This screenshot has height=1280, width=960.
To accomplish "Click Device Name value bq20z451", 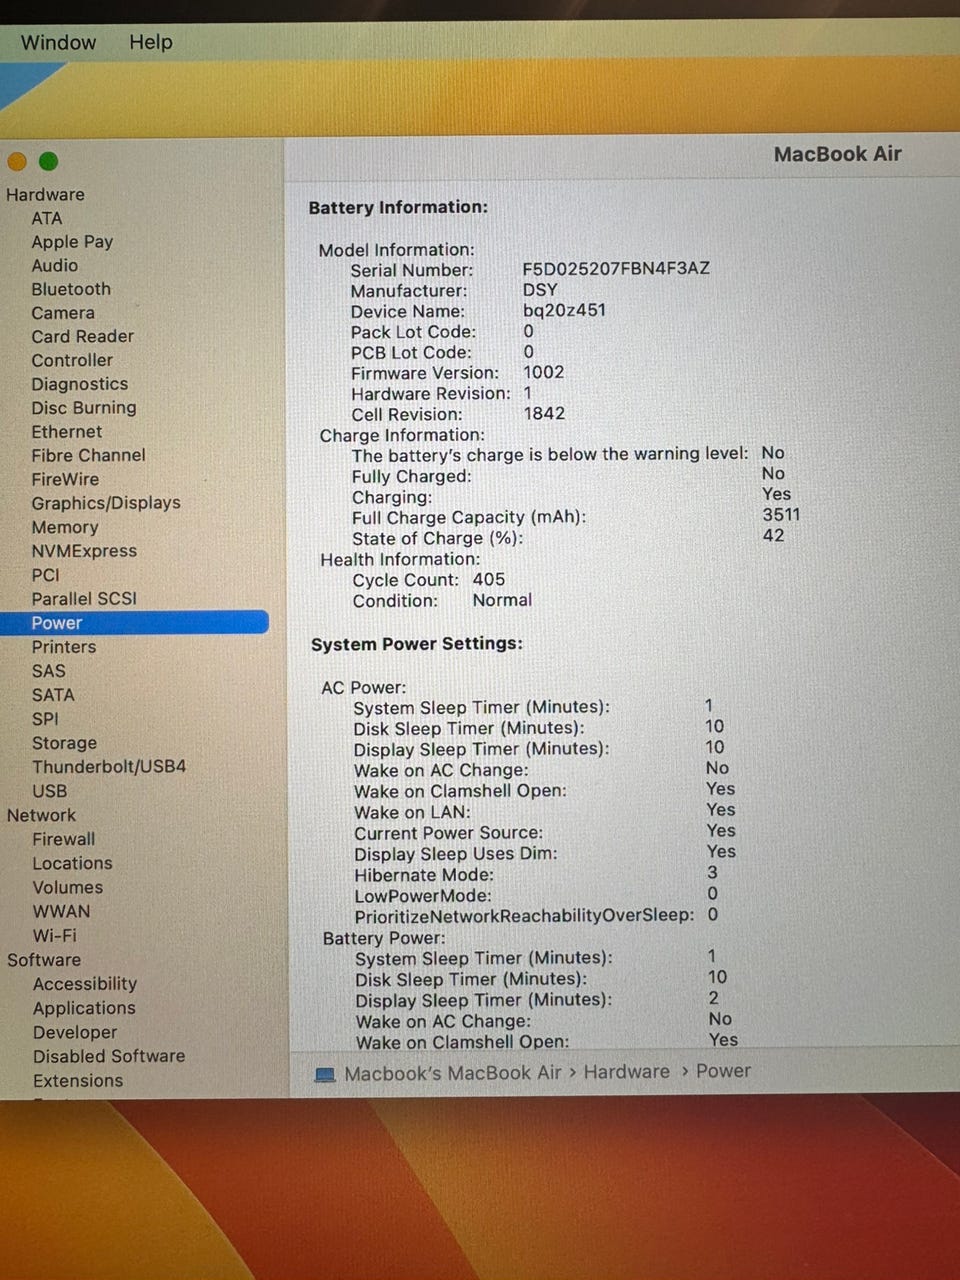I will click(564, 310).
